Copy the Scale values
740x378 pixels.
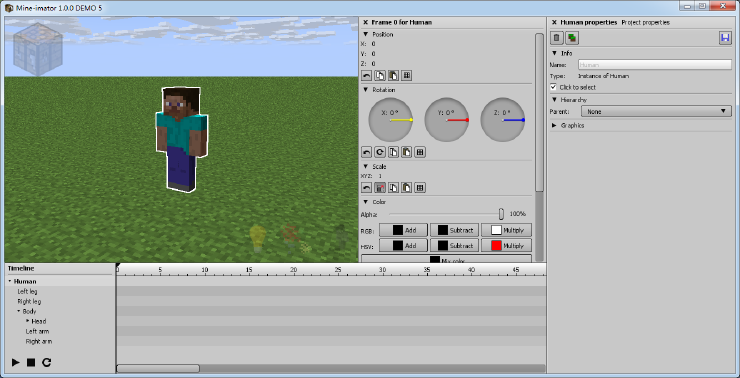tap(393, 188)
